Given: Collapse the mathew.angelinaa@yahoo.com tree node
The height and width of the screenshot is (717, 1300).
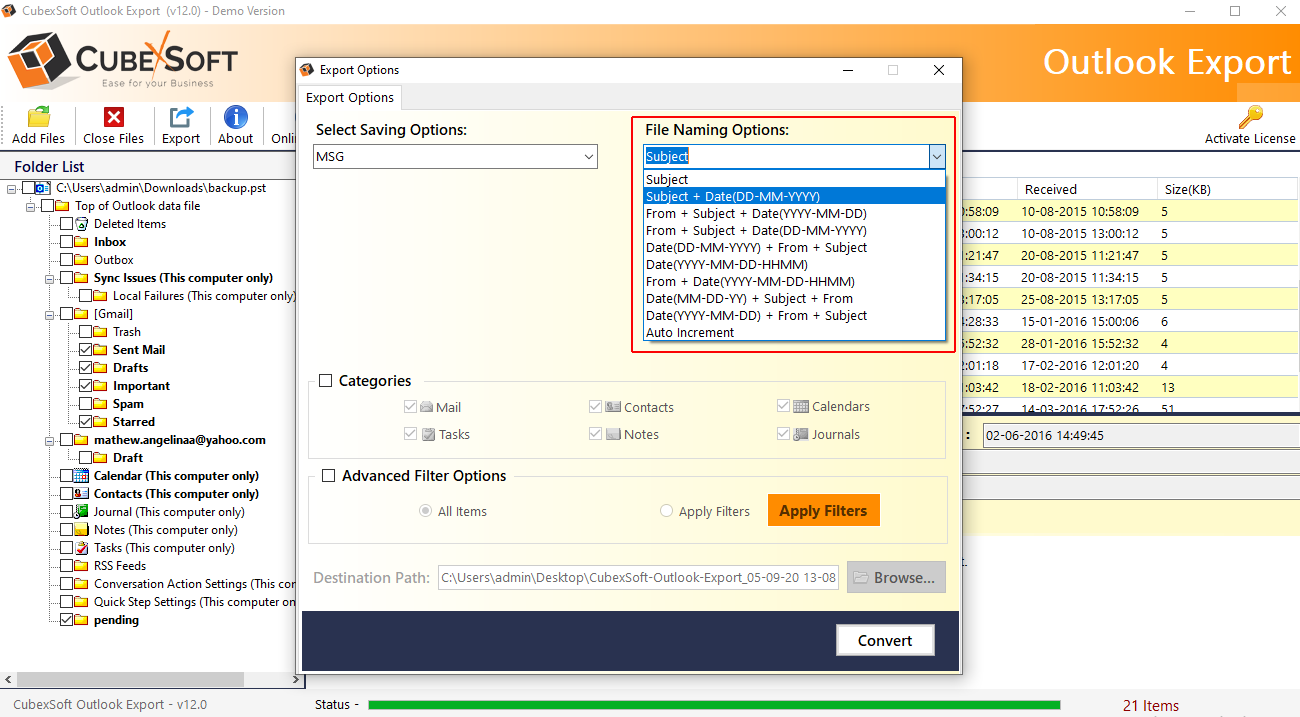Looking at the screenshot, I should (50, 440).
